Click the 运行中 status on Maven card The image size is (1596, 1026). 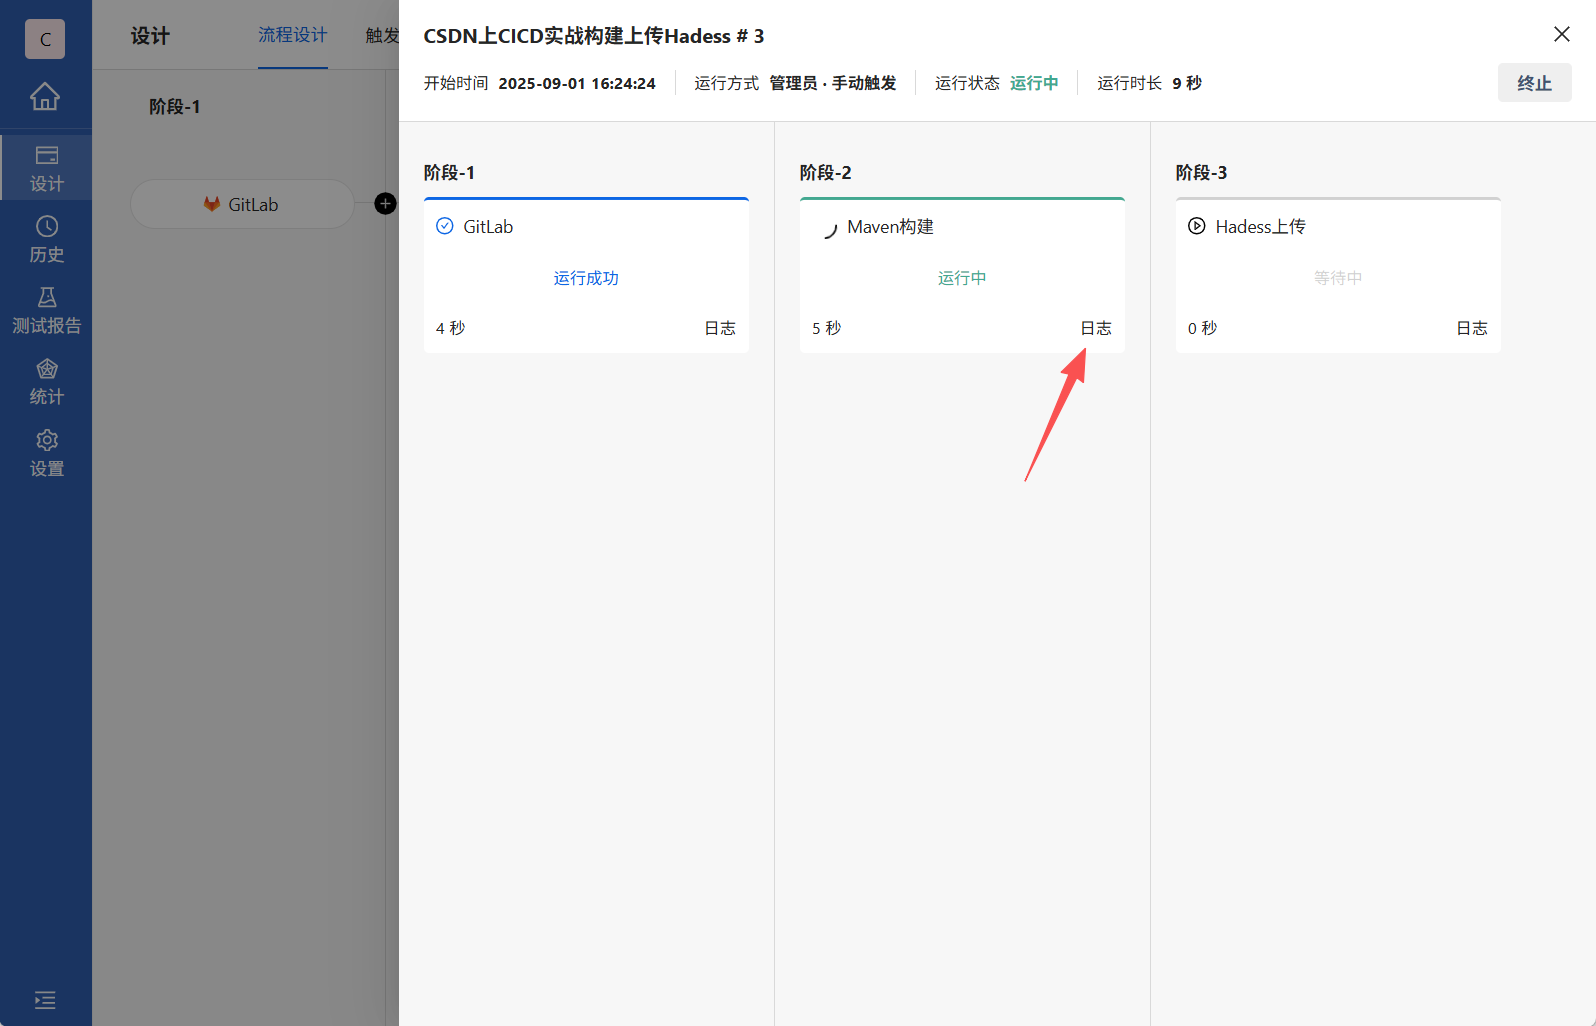click(962, 278)
